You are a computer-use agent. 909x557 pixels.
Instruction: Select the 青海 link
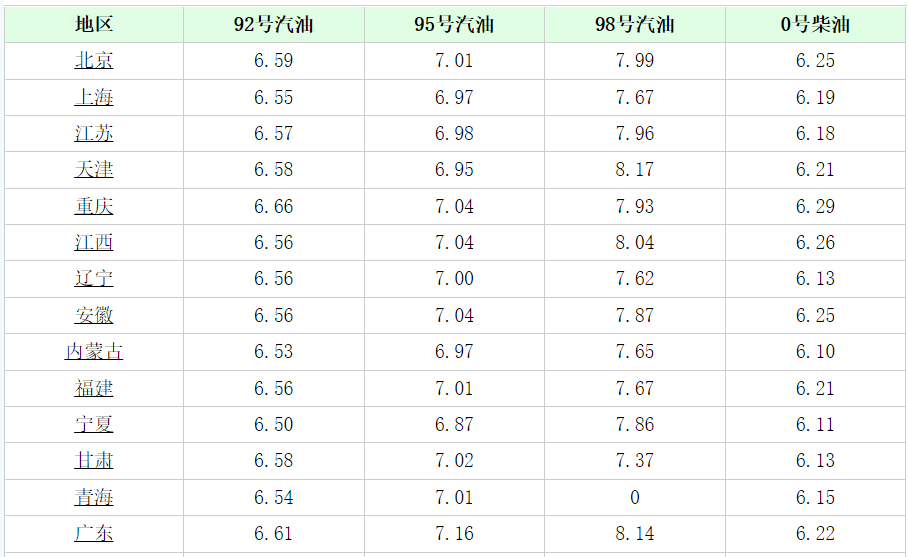(x=94, y=498)
